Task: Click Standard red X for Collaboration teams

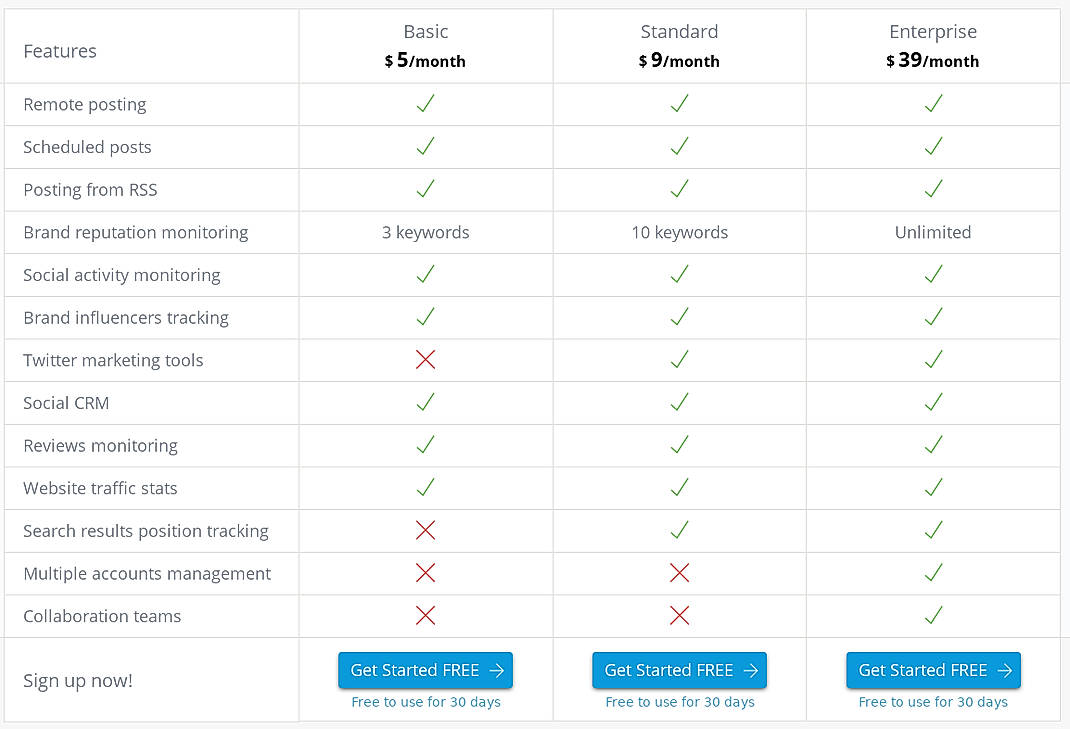Action: pyautogui.click(x=680, y=616)
